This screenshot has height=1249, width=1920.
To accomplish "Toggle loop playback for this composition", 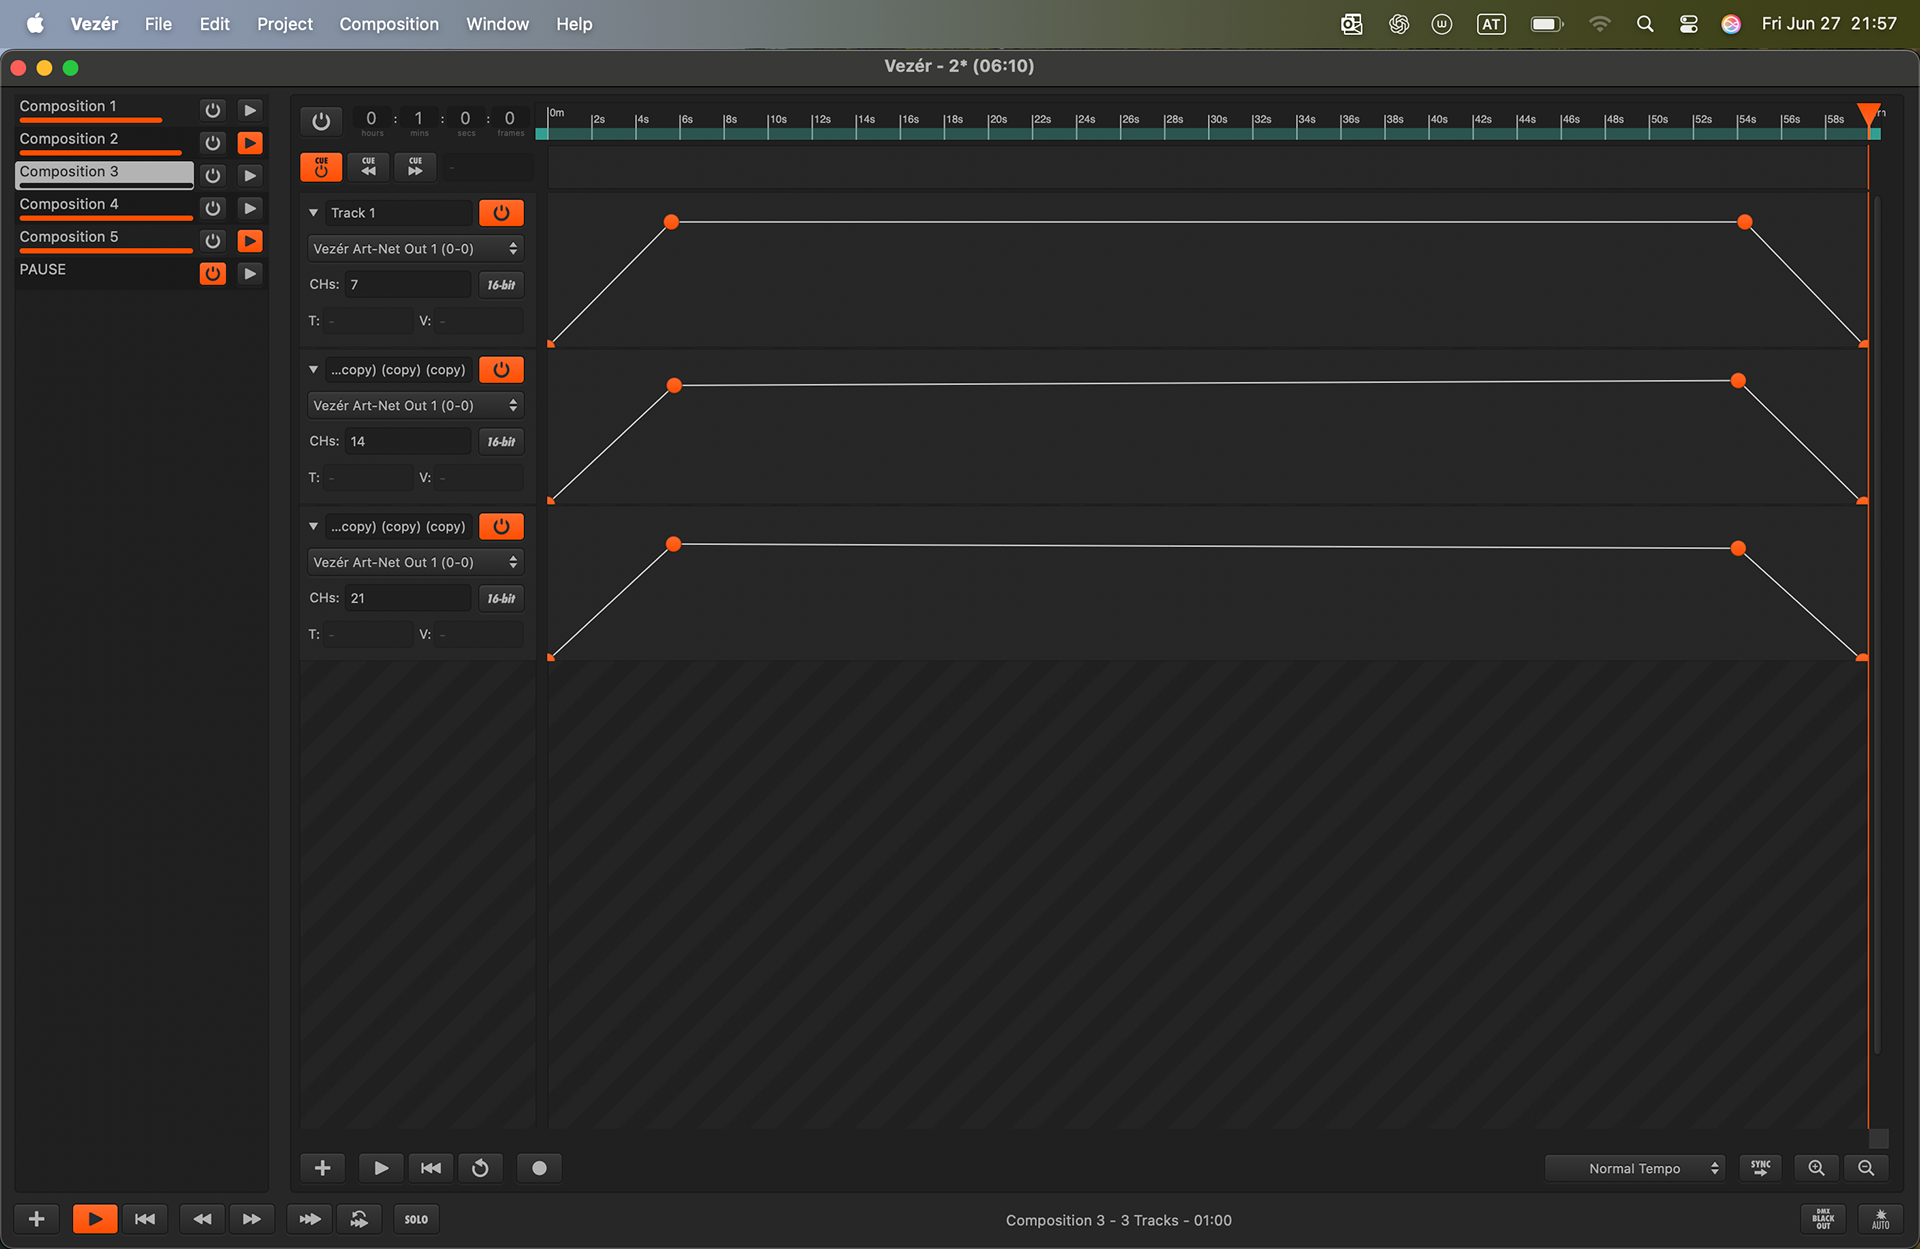I will coord(480,1168).
